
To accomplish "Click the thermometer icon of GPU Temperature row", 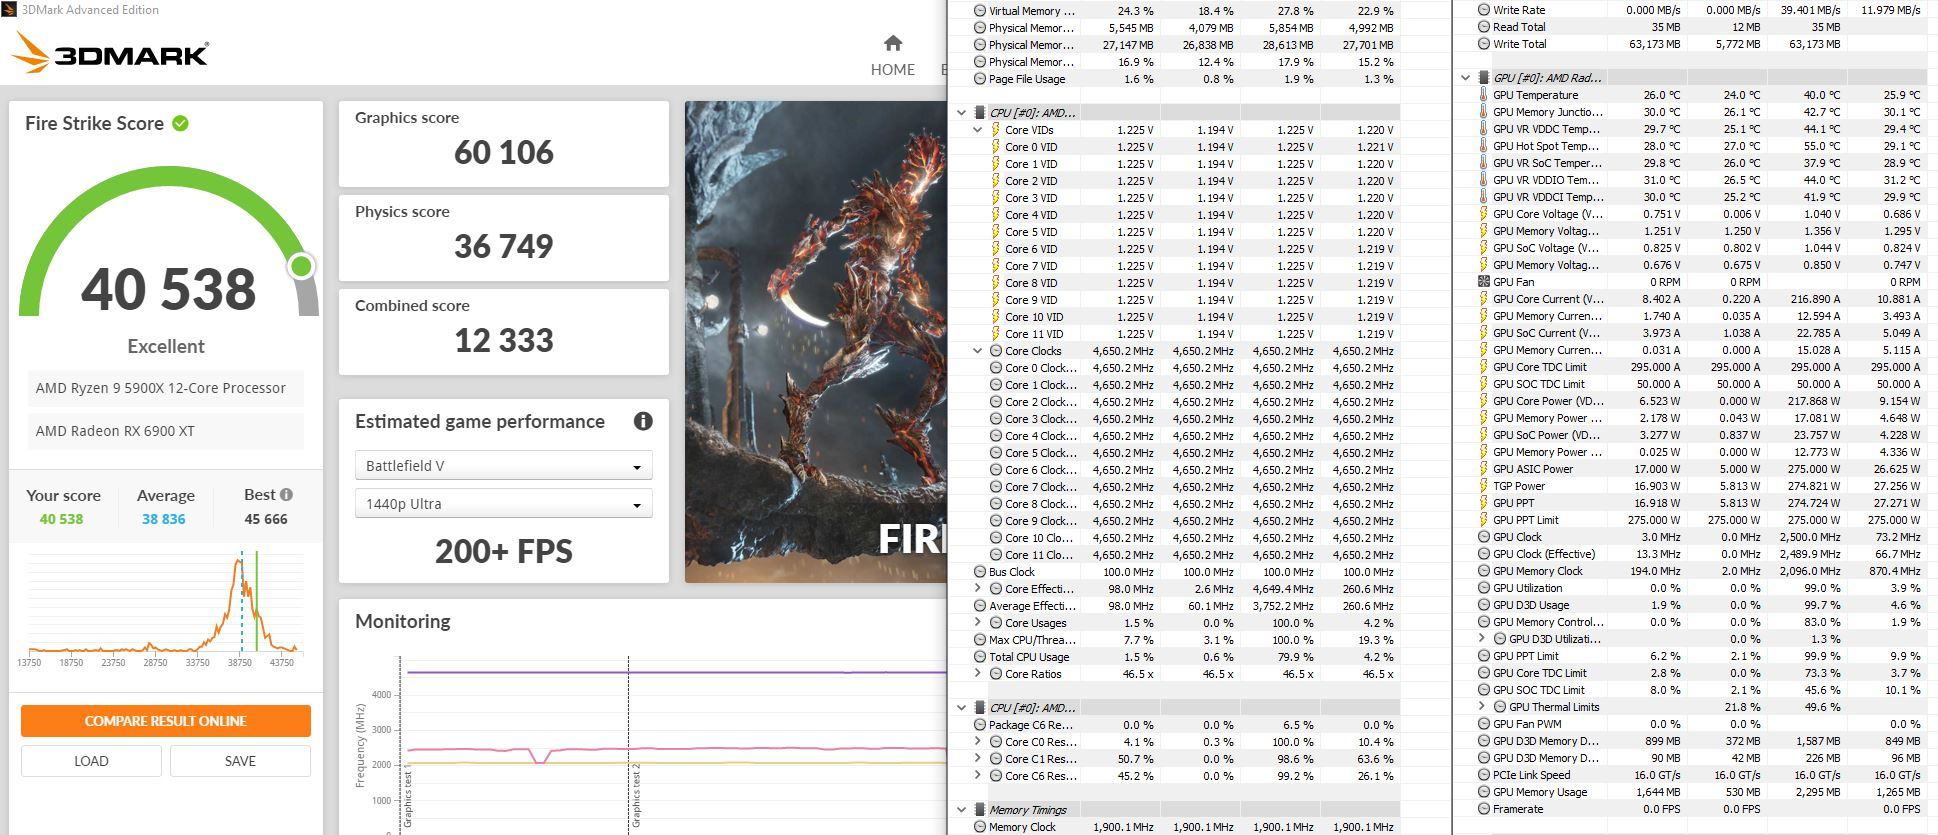I will coord(1484,95).
